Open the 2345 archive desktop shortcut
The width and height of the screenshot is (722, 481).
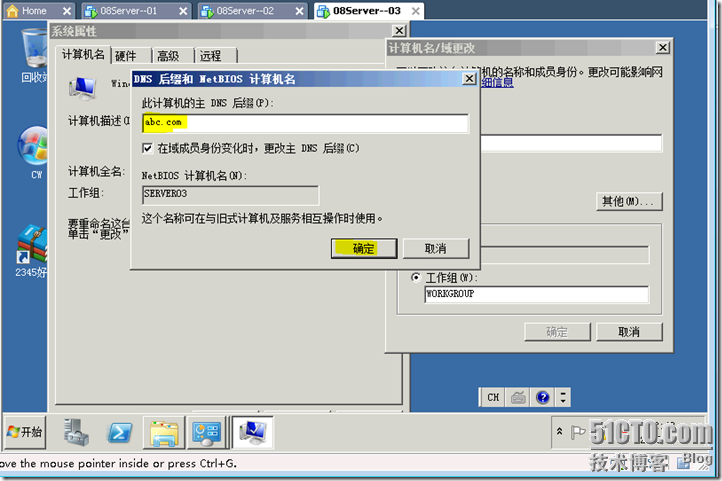click(x=32, y=251)
